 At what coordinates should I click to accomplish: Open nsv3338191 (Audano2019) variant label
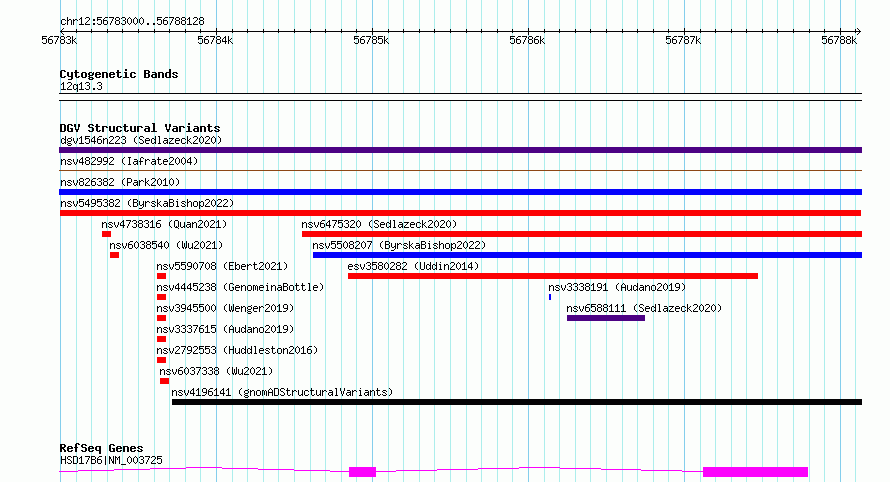coord(617,287)
